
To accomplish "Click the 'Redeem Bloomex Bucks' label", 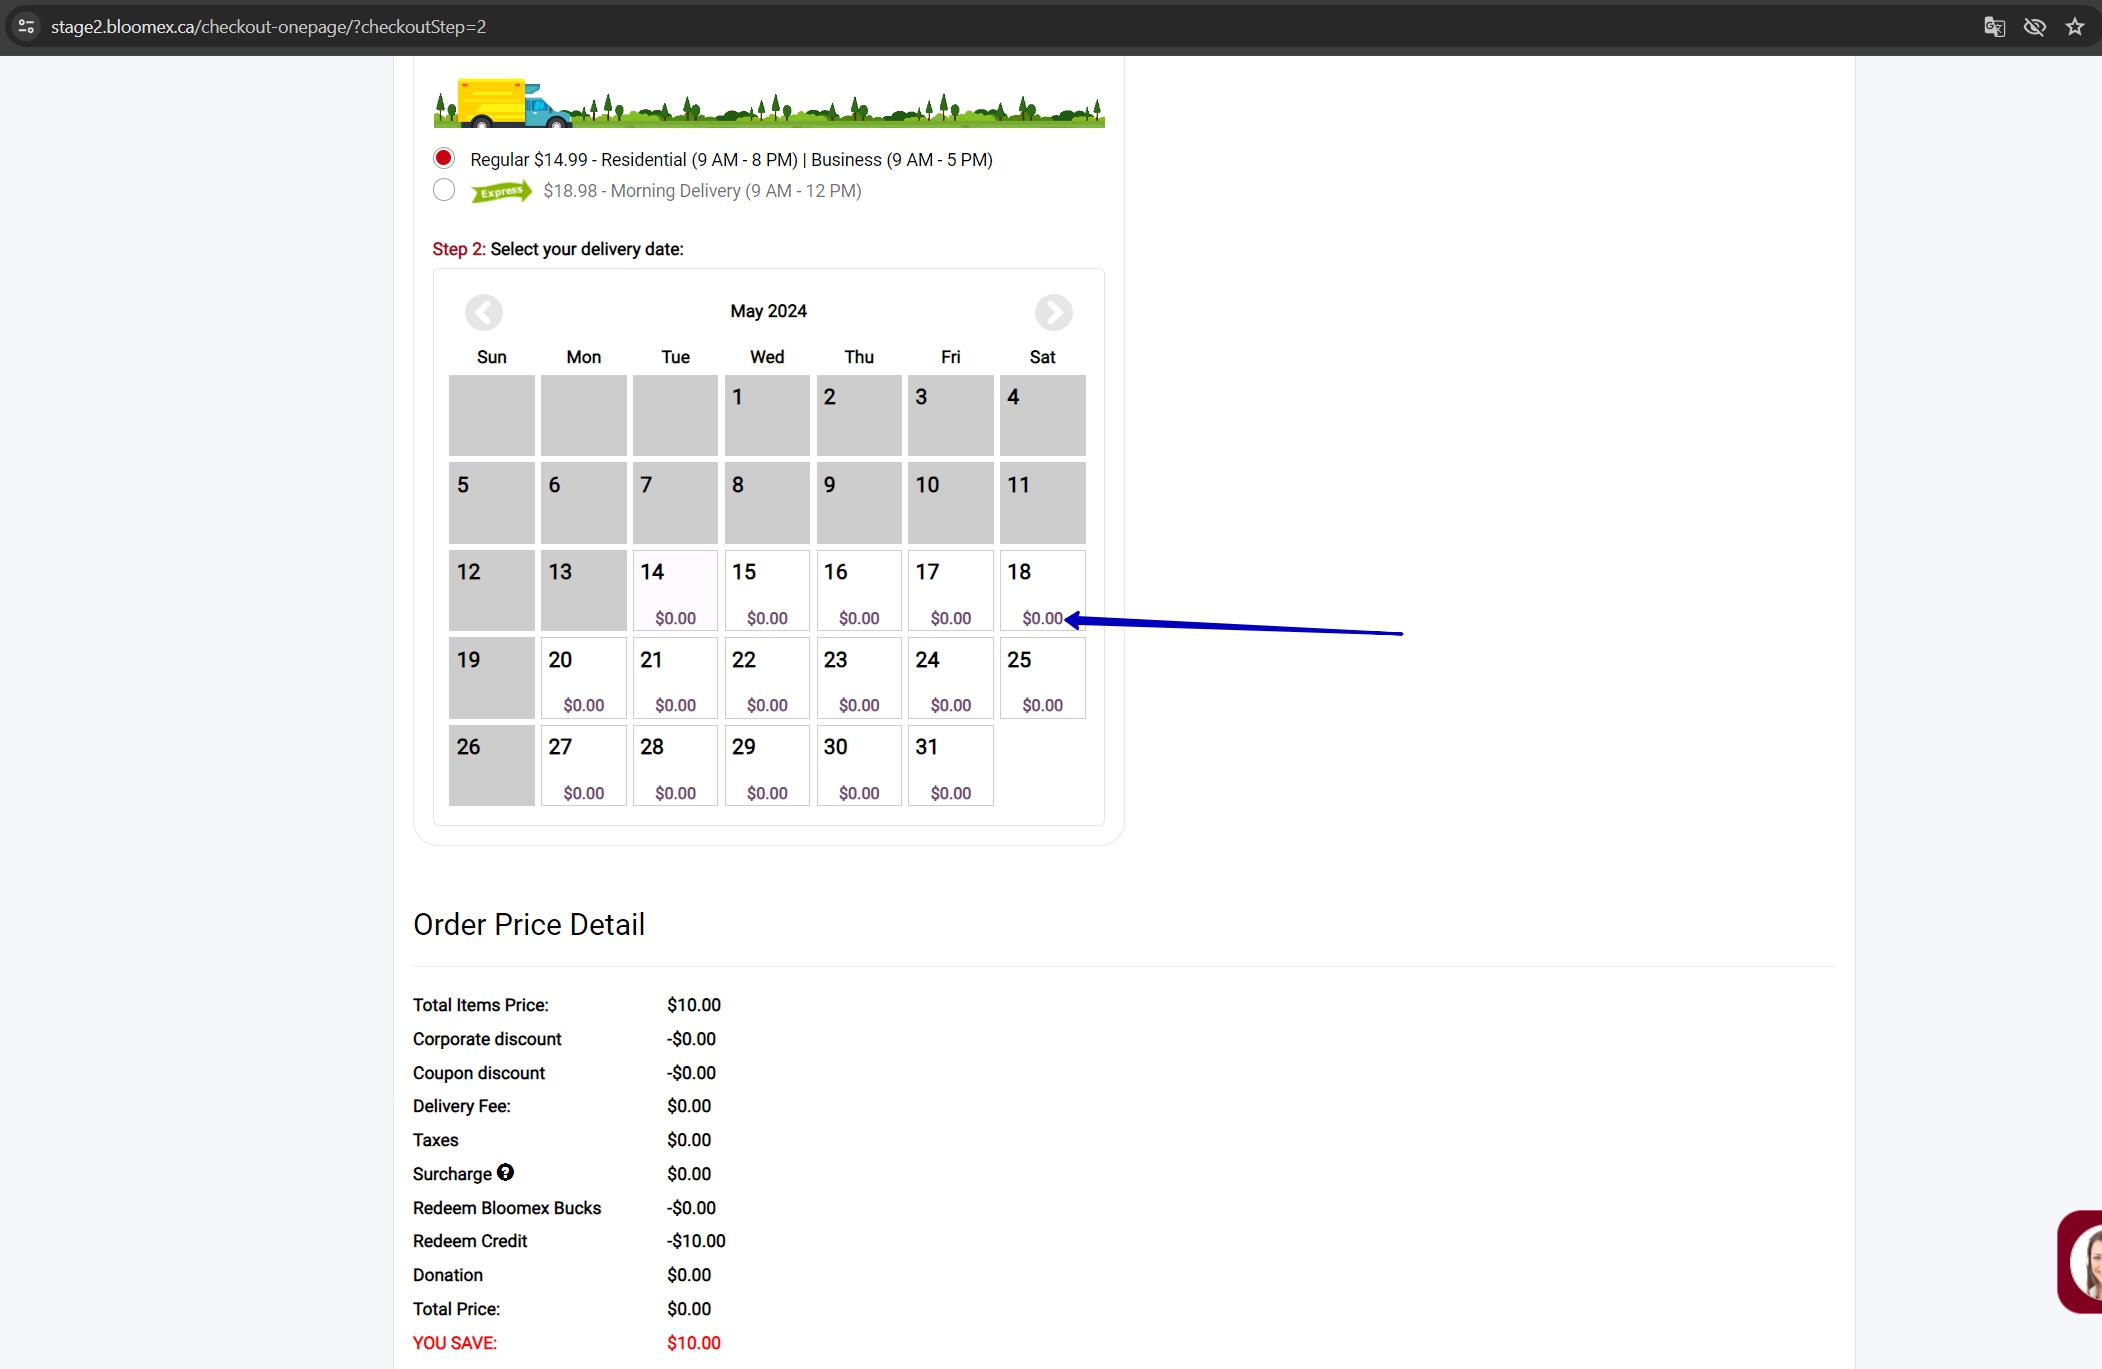I will pyautogui.click(x=507, y=1208).
